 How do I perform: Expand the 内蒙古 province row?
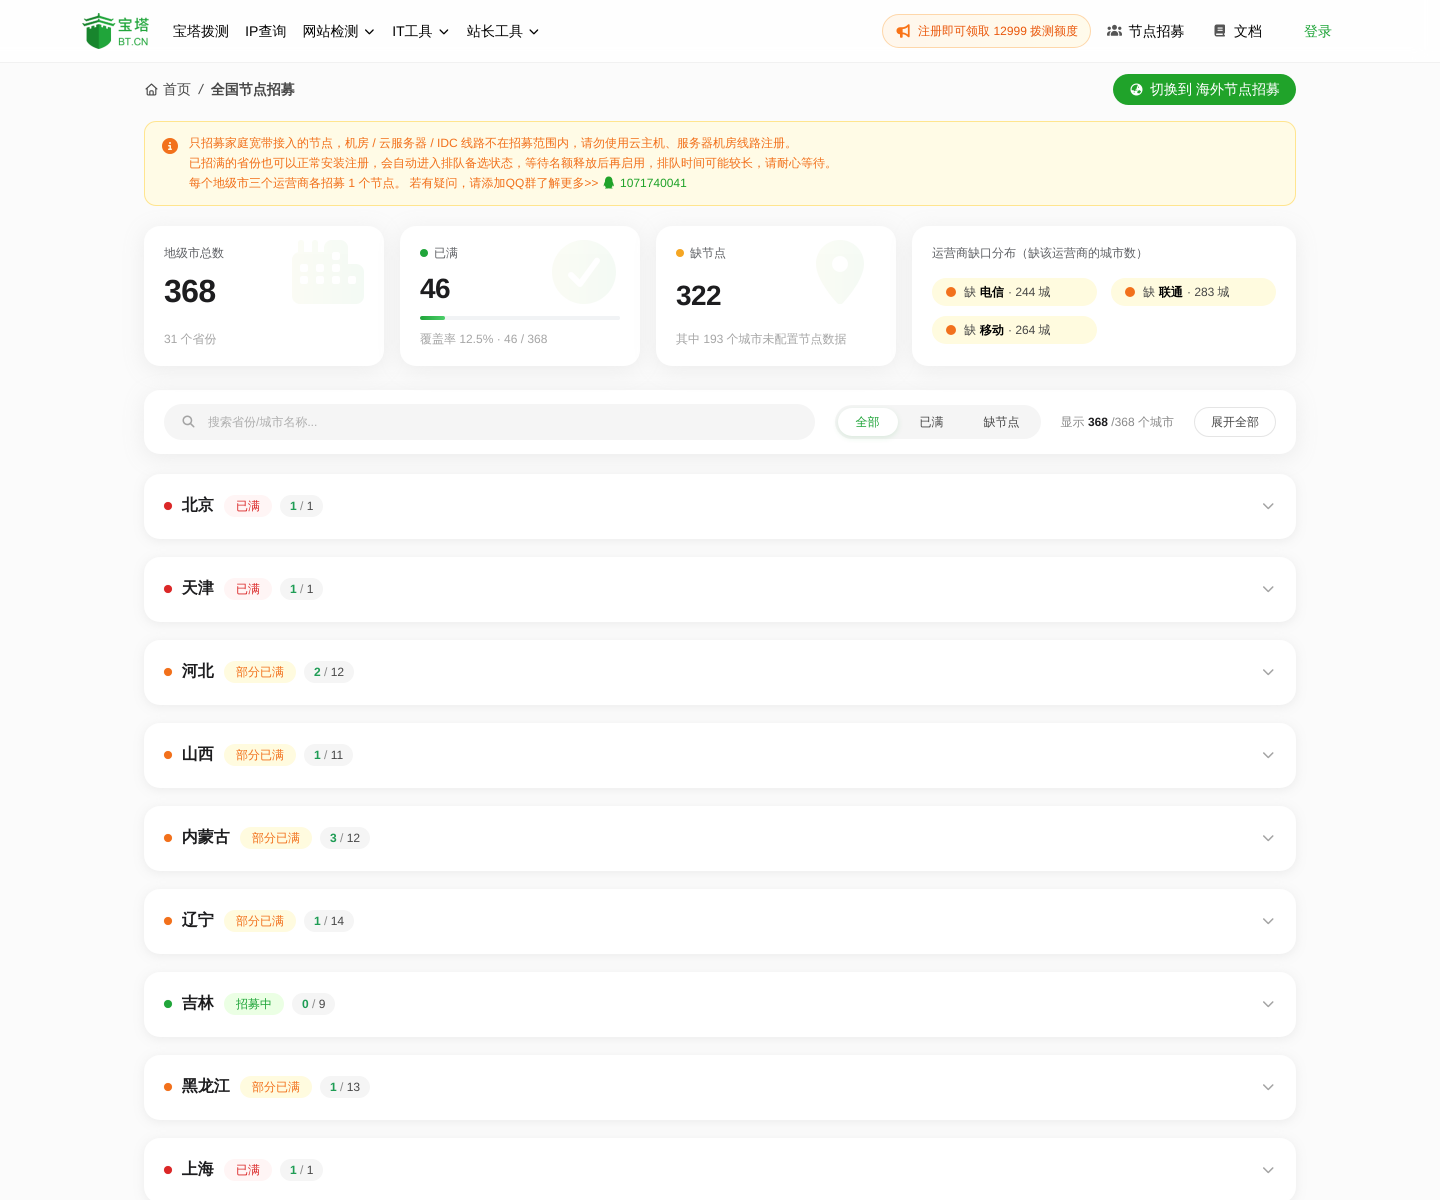coord(720,838)
